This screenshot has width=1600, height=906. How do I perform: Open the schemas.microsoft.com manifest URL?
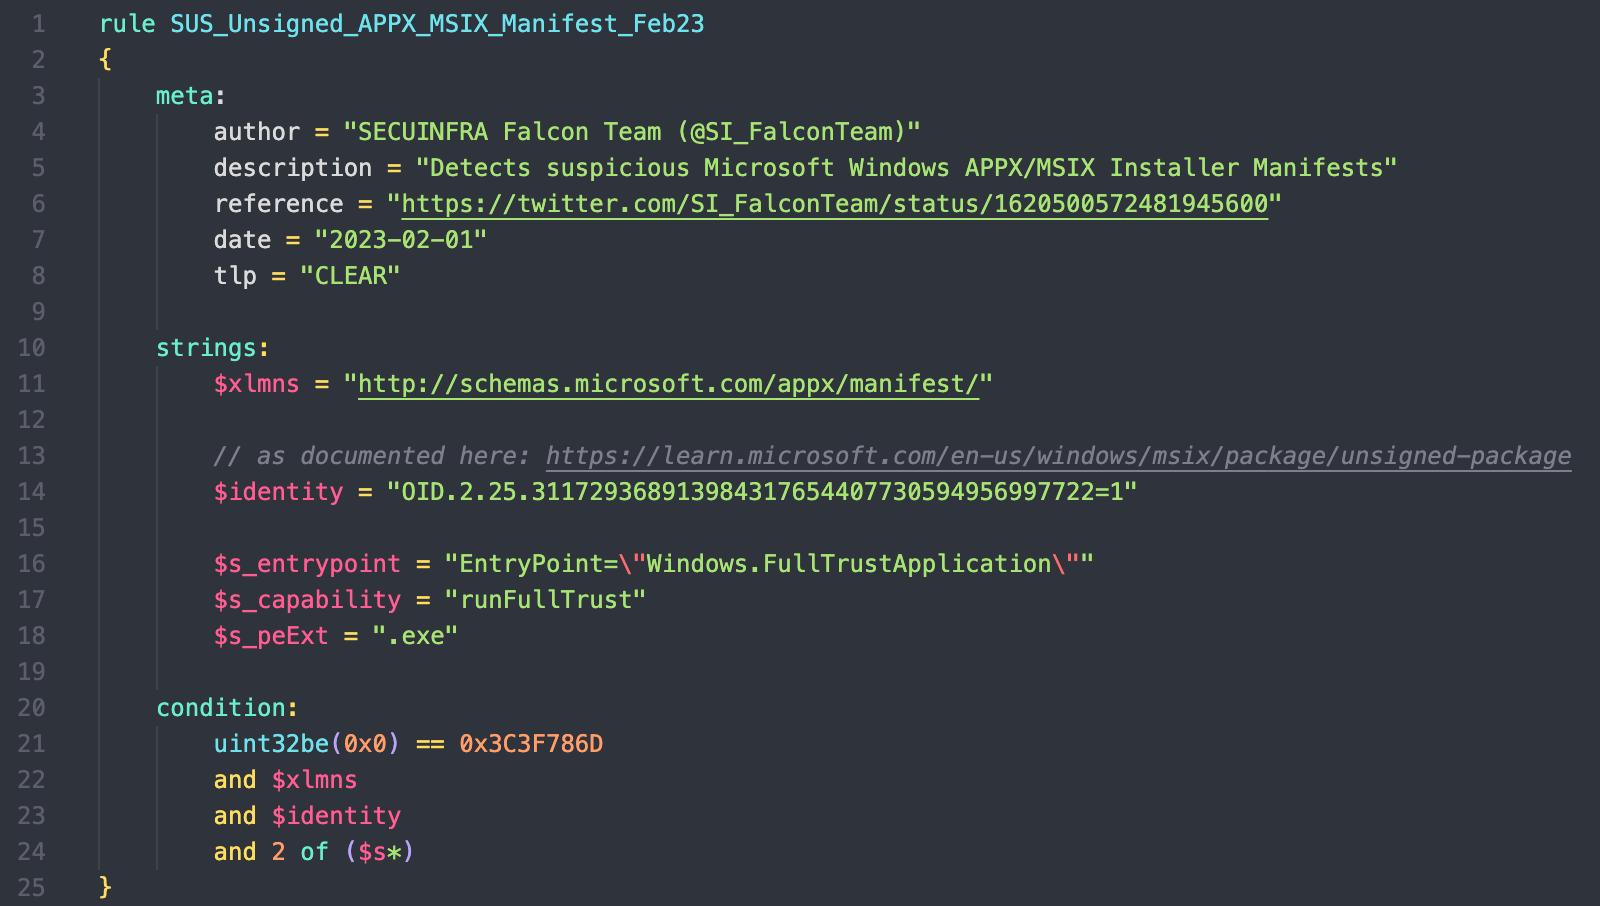point(668,384)
